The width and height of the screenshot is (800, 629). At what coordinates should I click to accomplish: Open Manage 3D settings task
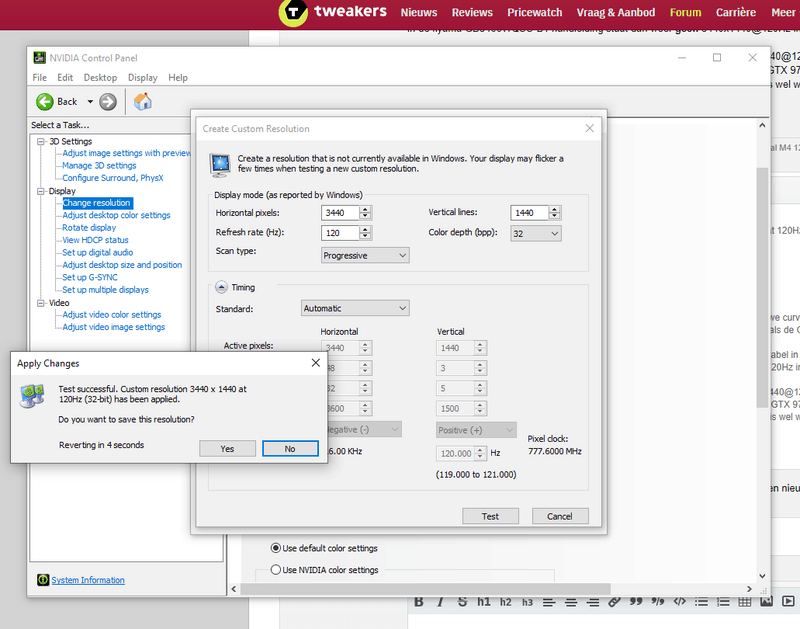point(99,165)
